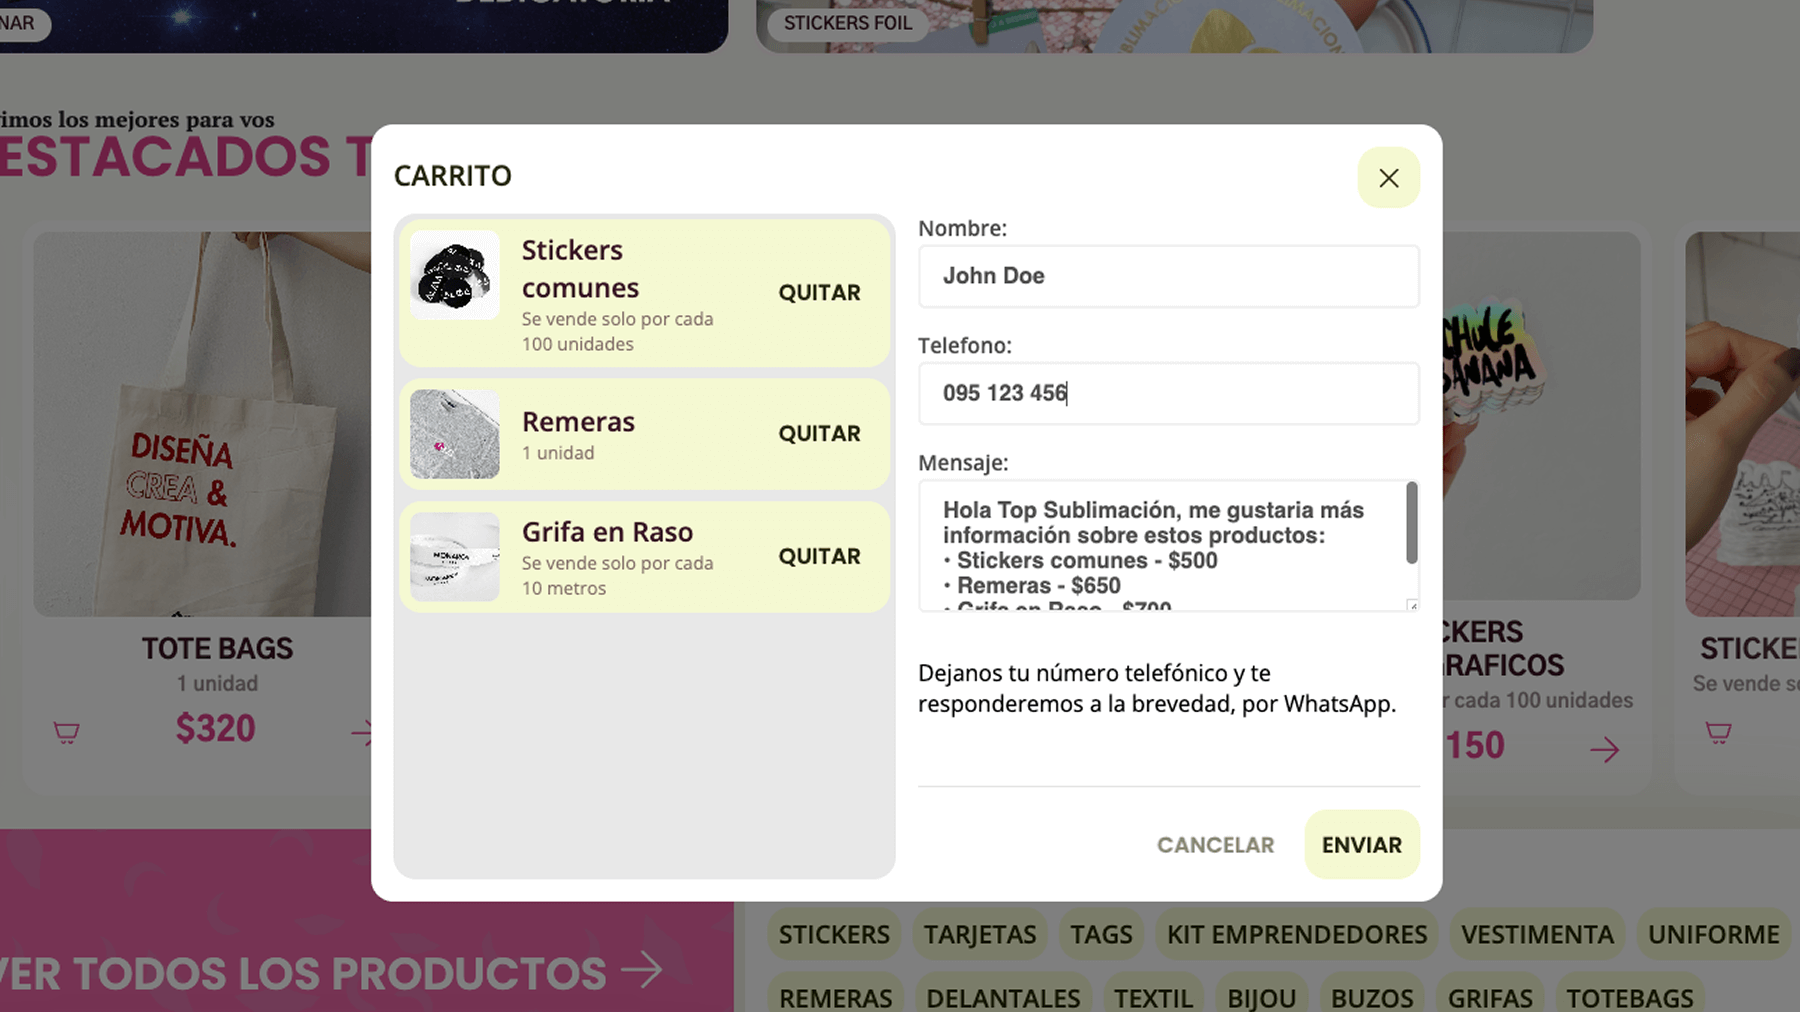Focus the Nombre input field
The width and height of the screenshot is (1800, 1012).
(1168, 276)
